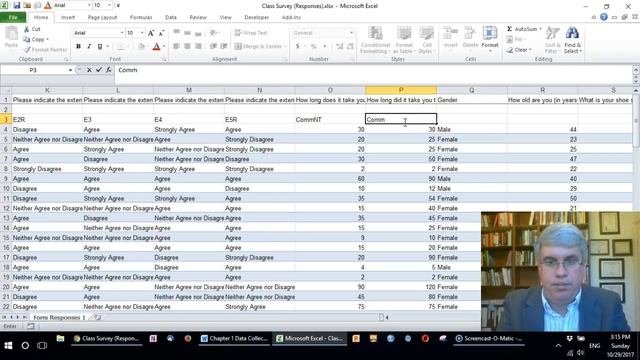Screen dimensions: 640x360
Task: Select column P header
Action: point(401,90)
